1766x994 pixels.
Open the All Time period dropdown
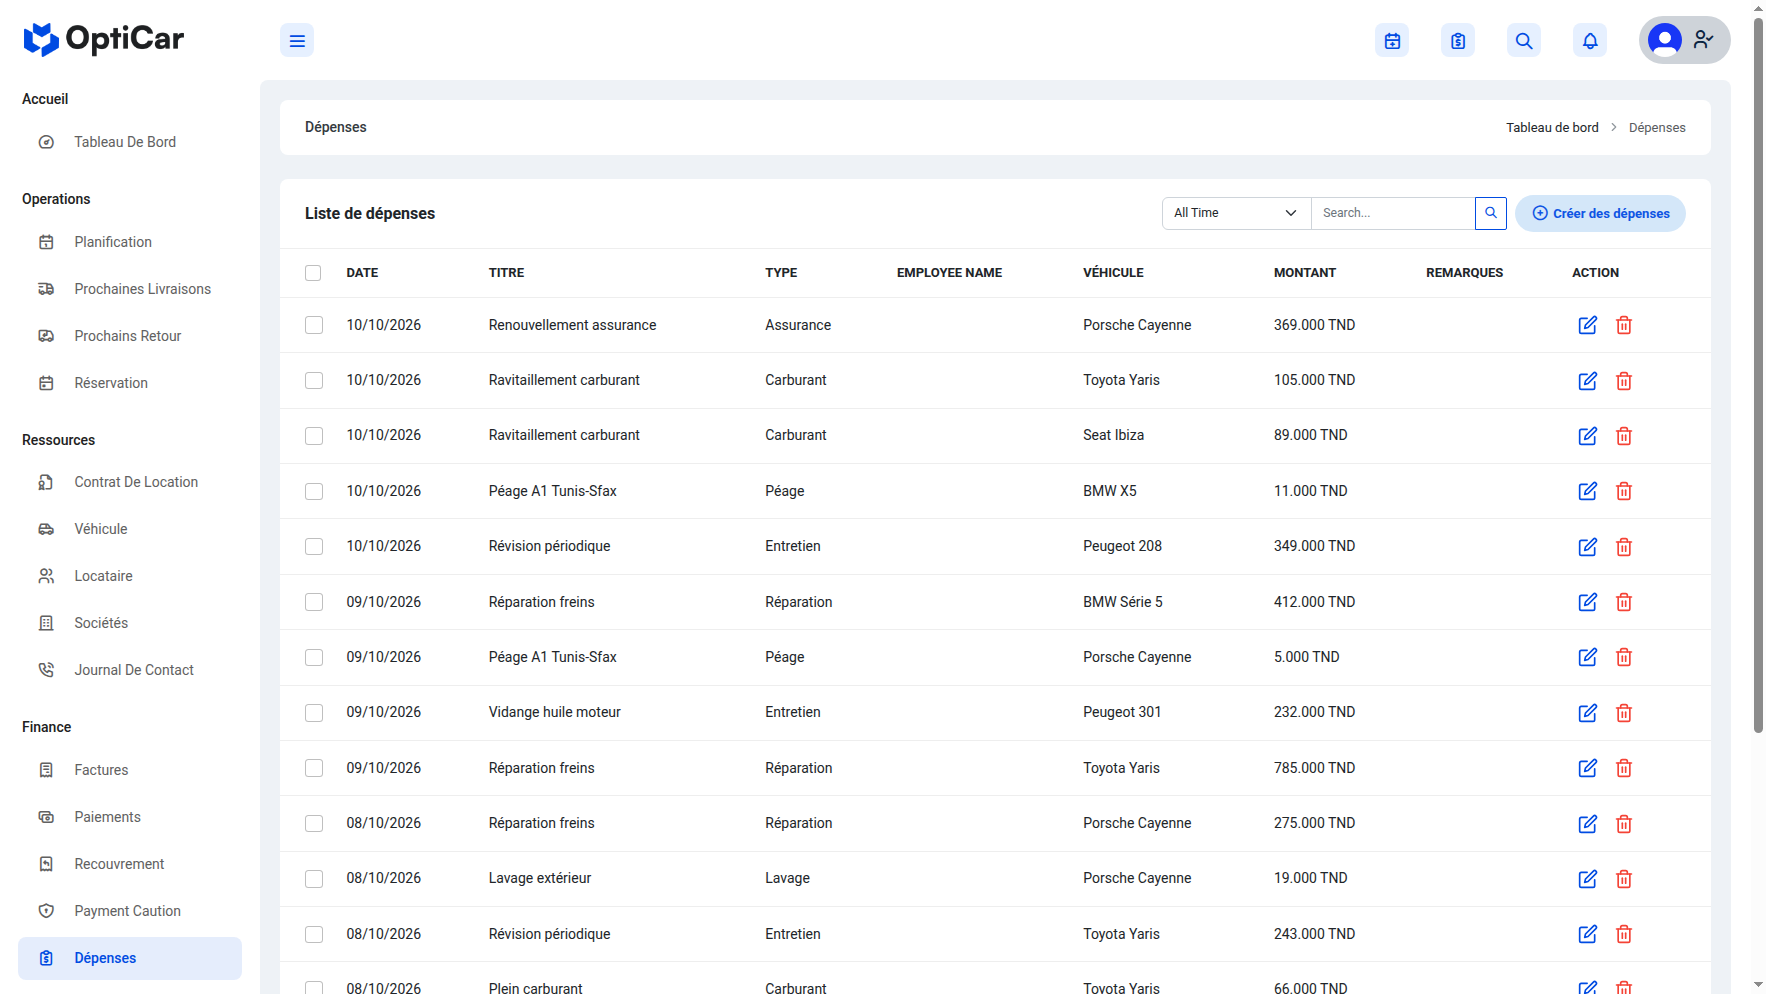1236,213
